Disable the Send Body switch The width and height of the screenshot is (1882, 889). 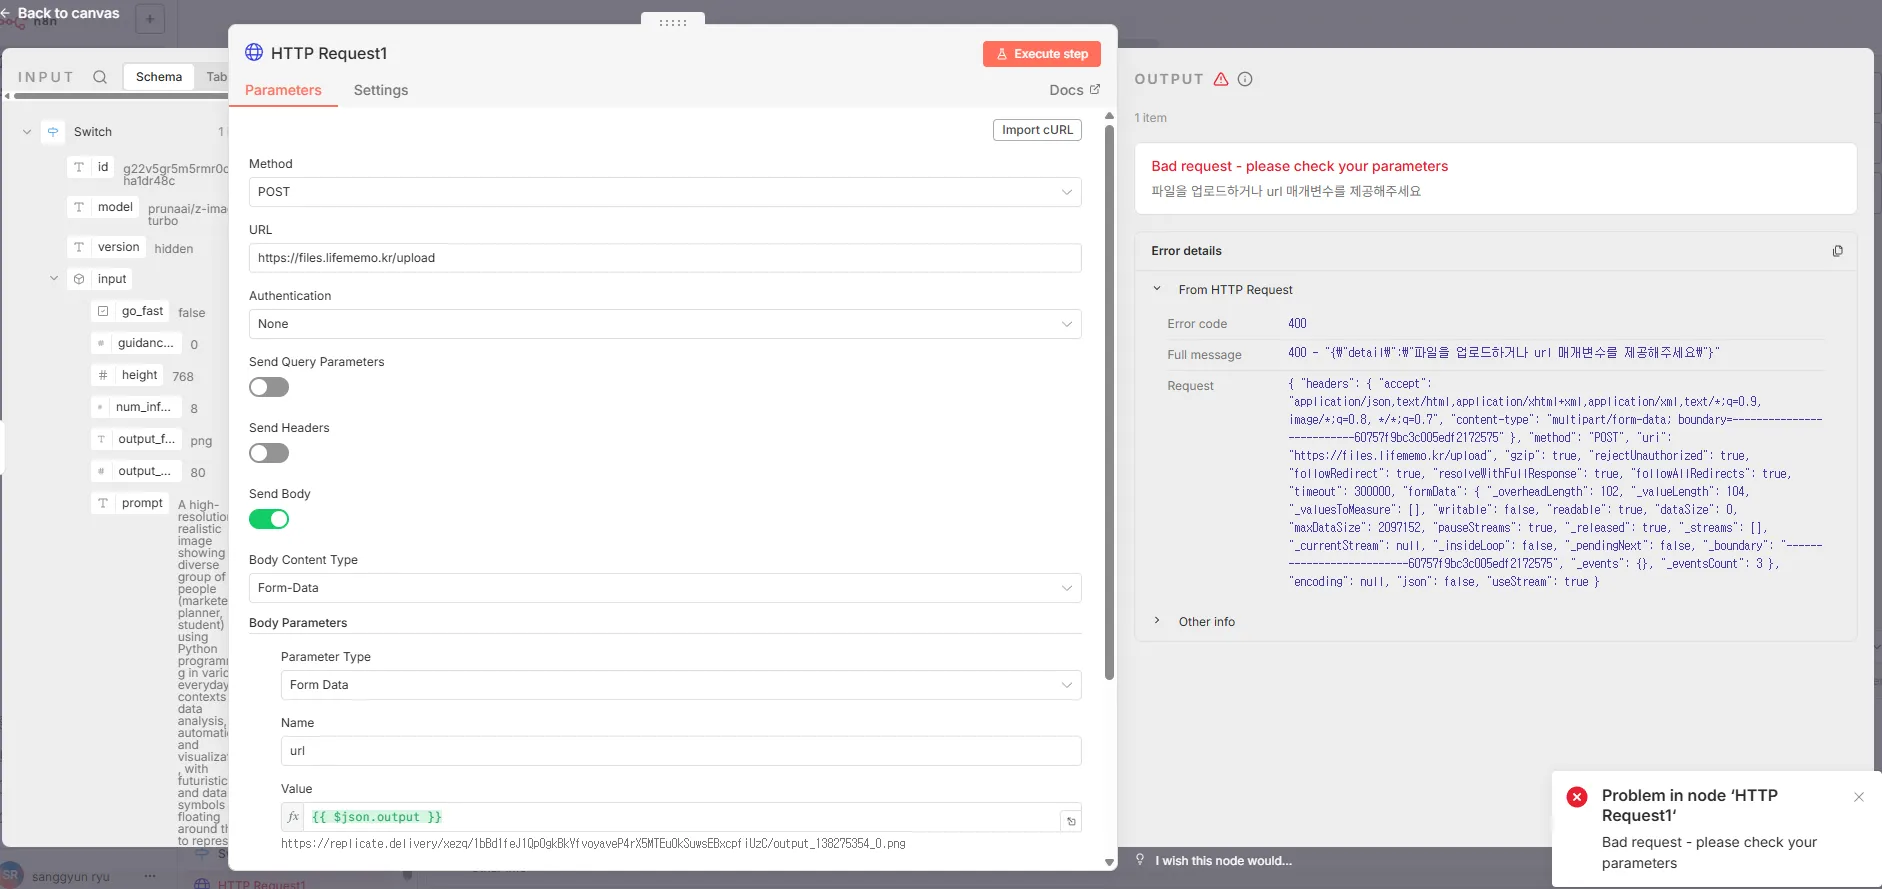click(269, 519)
